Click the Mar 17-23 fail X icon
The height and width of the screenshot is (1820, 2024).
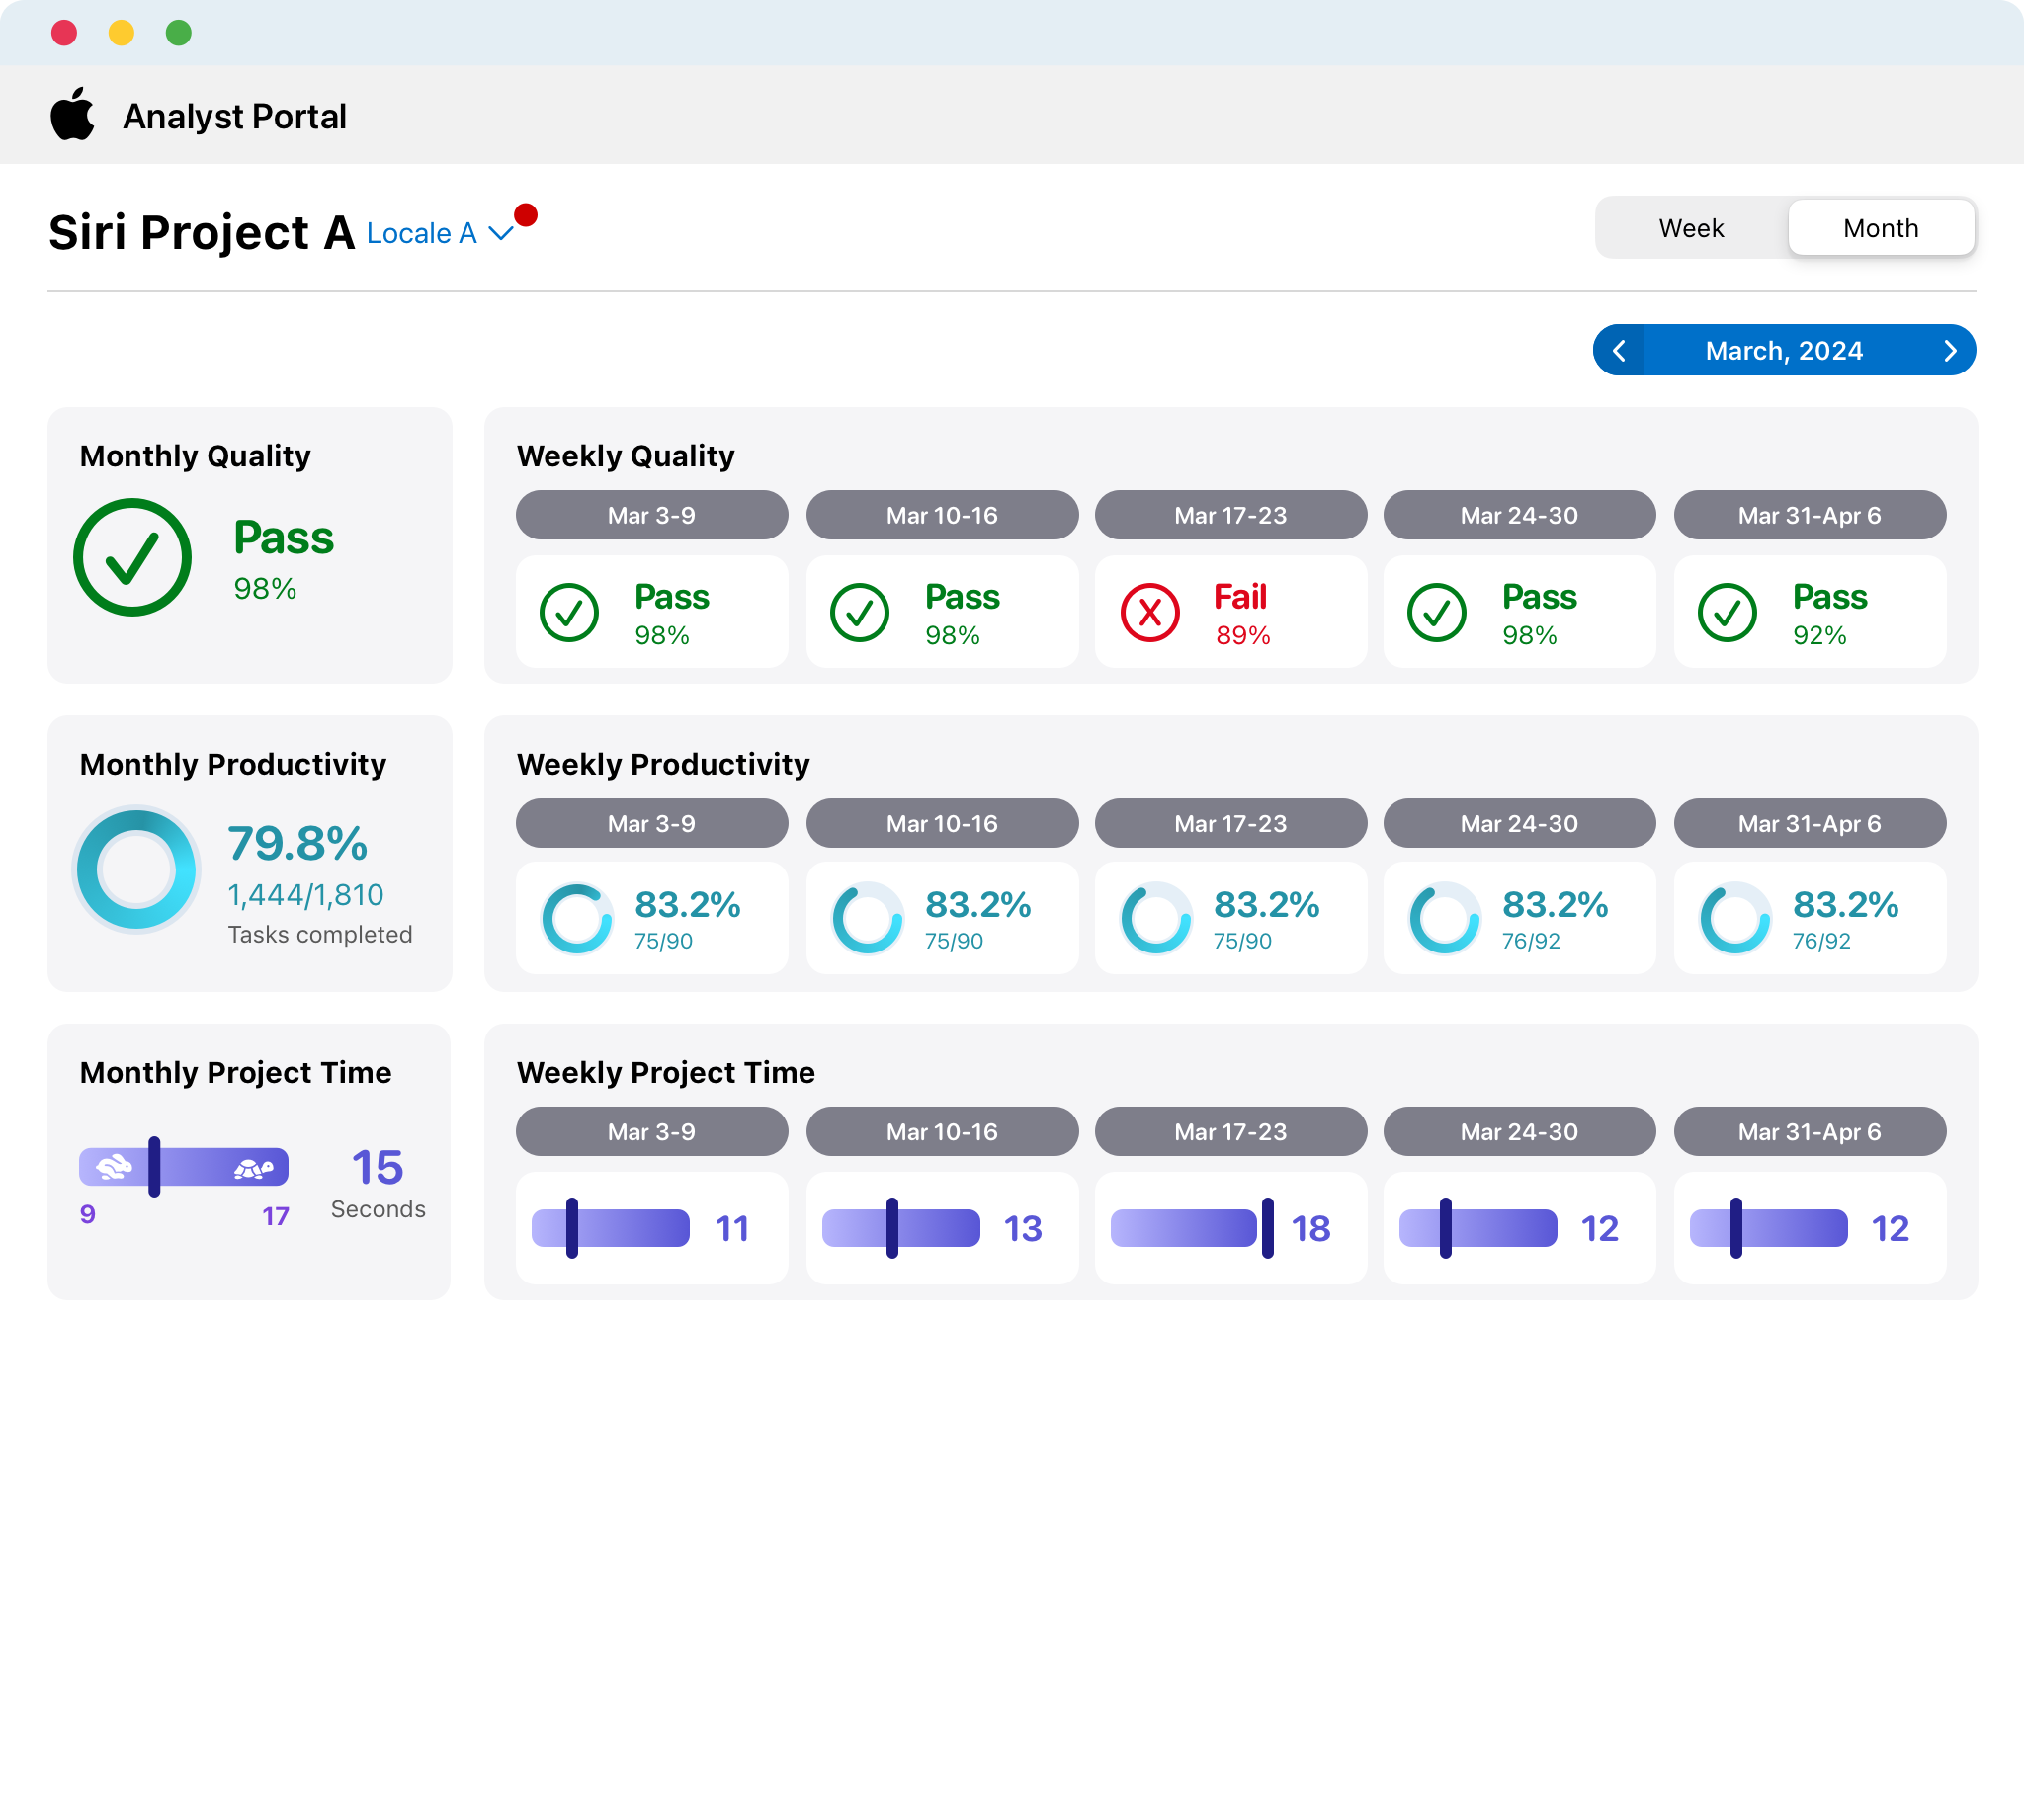[x=1150, y=612]
